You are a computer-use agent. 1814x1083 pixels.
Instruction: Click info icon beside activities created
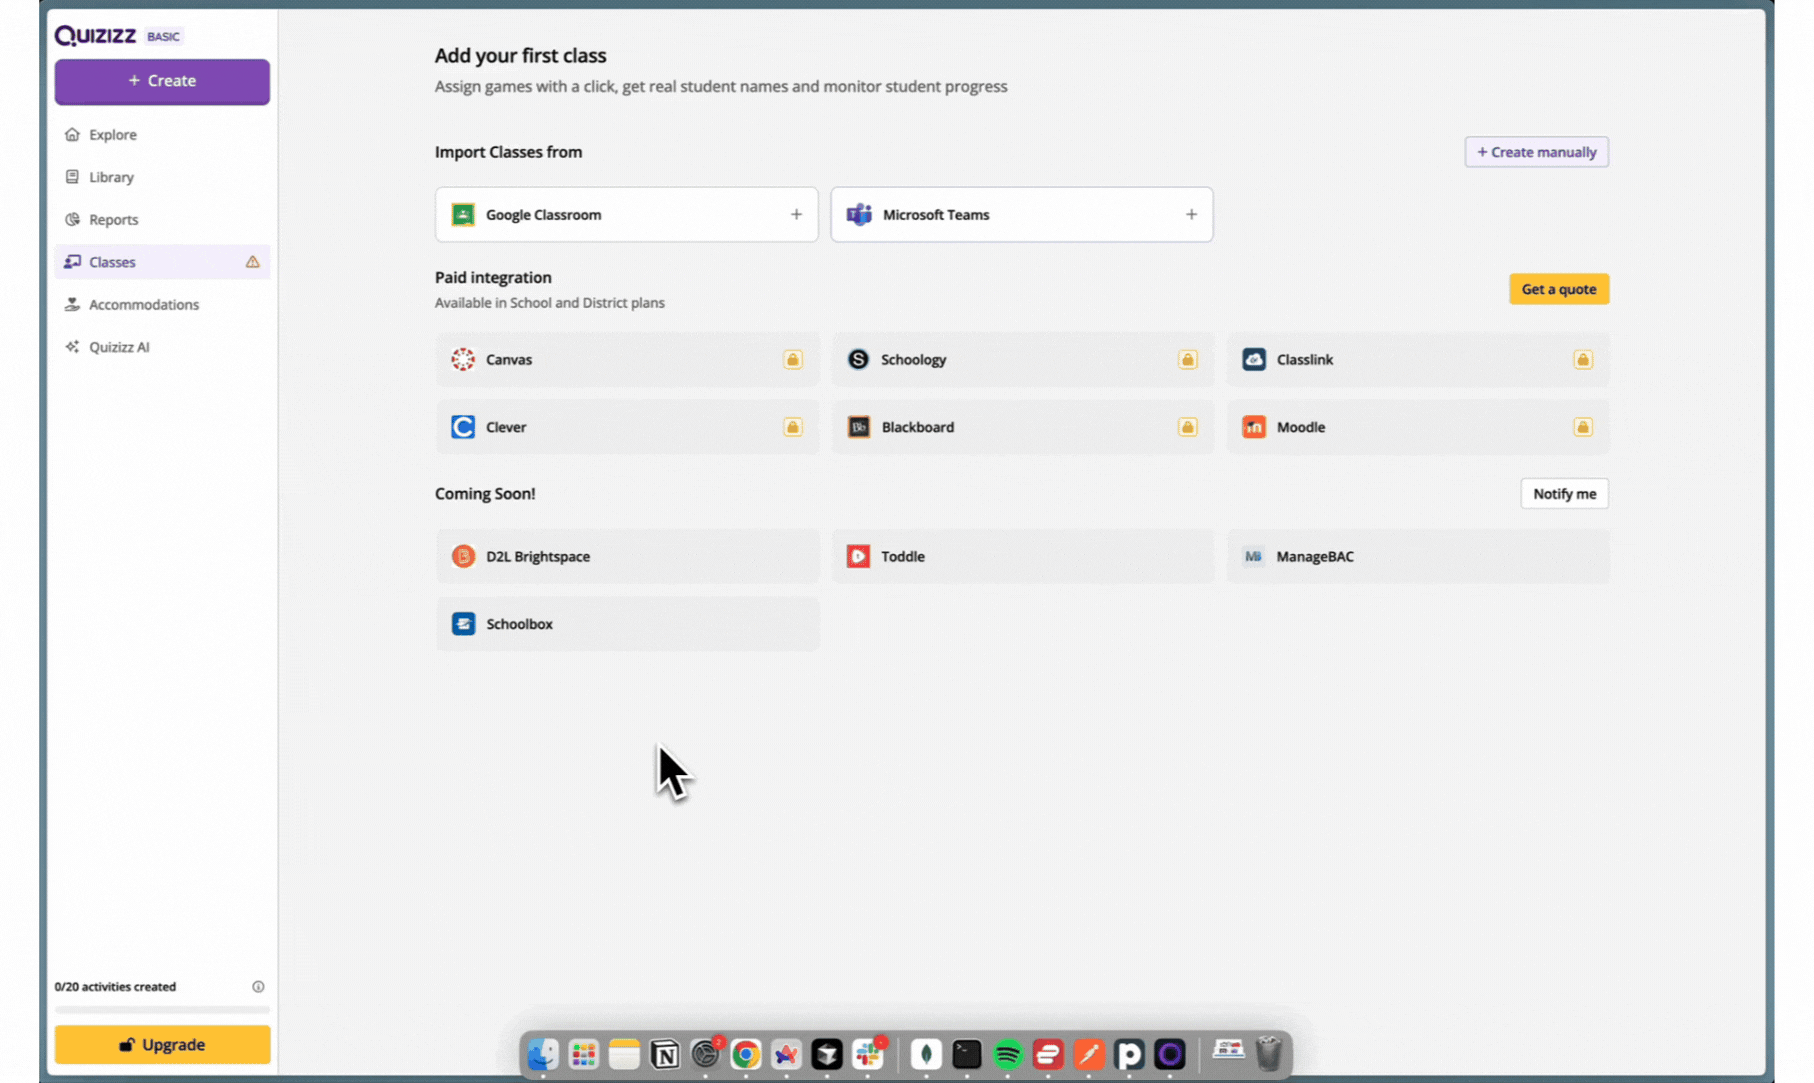[258, 987]
